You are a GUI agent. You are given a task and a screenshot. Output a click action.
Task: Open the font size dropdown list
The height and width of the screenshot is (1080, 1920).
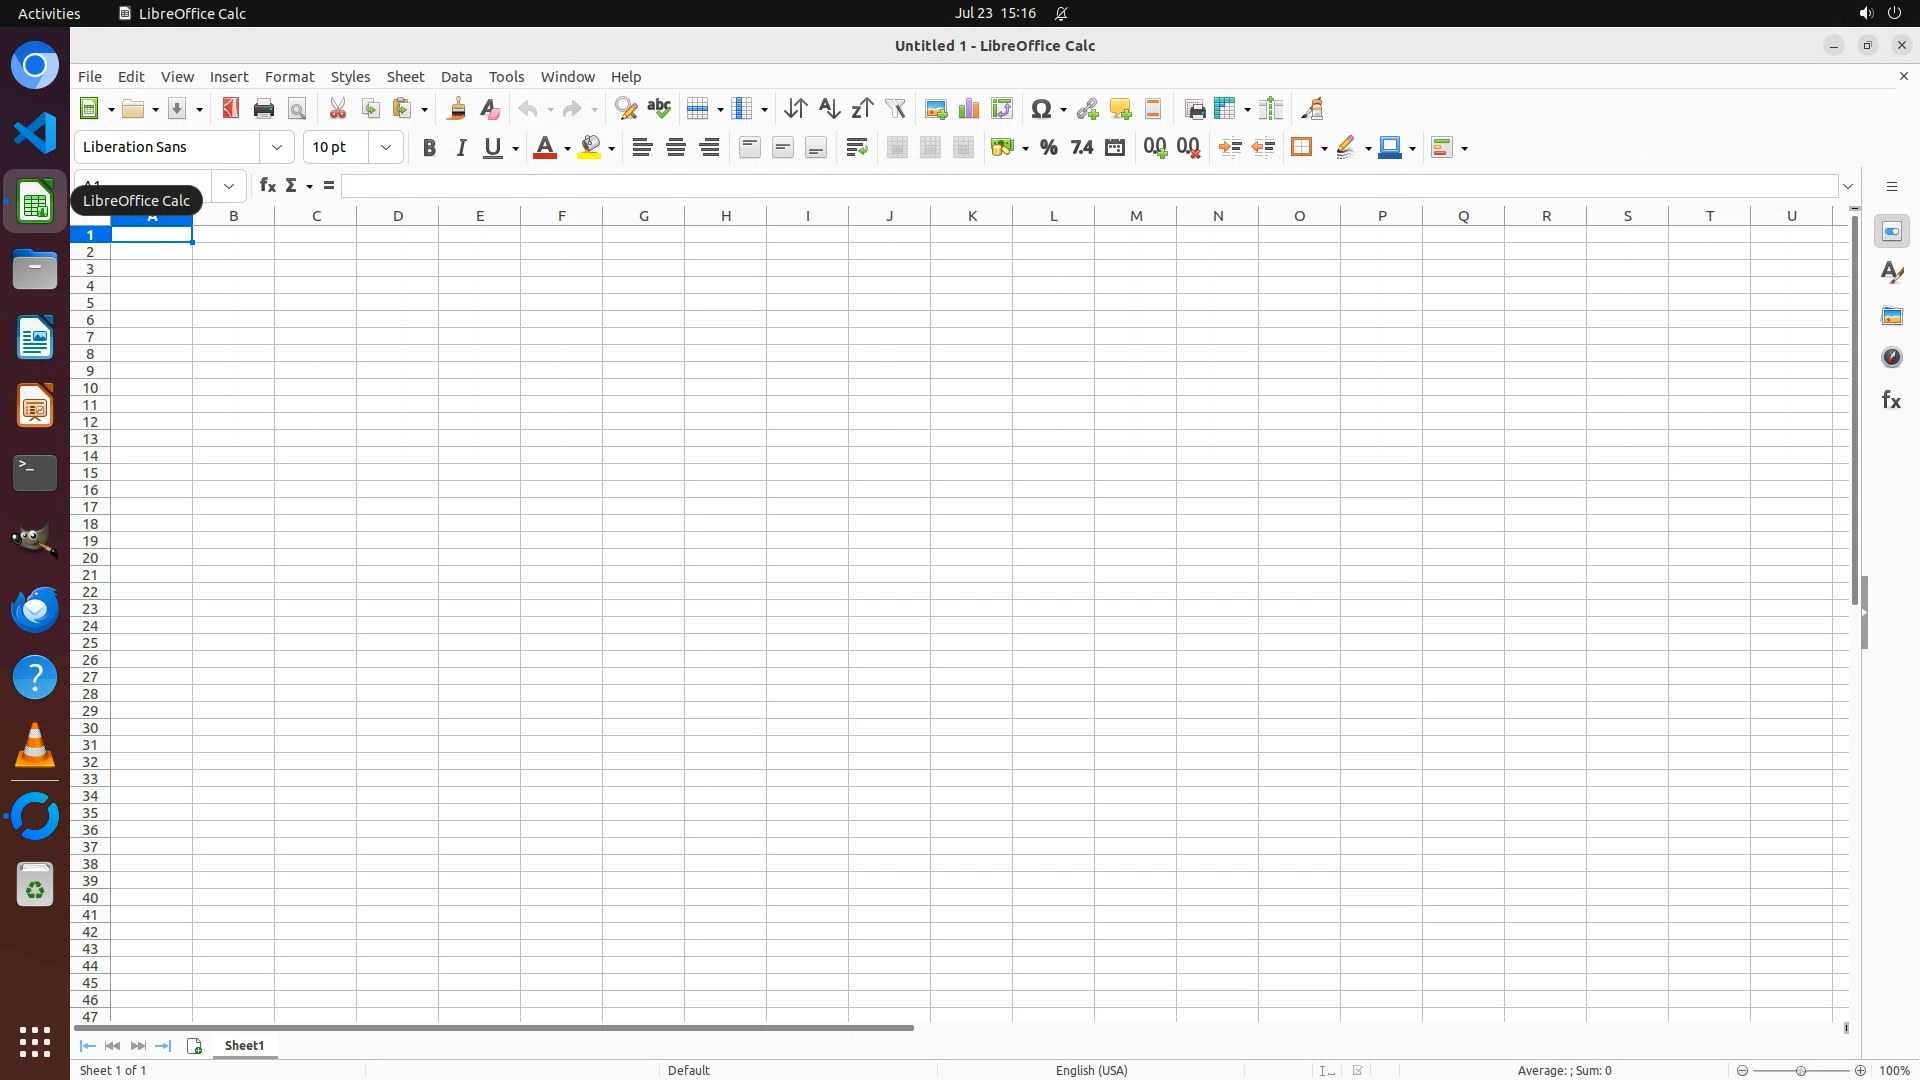point(386,148)
